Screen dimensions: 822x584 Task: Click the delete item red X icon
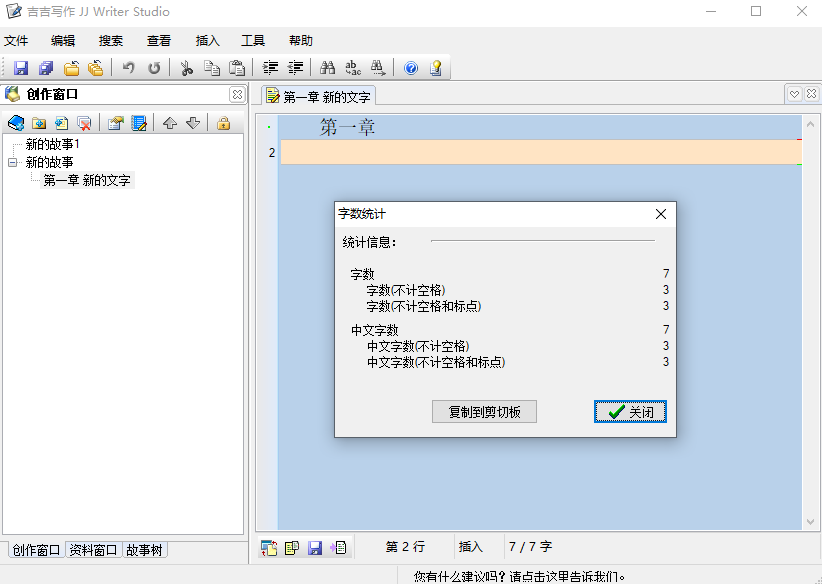[x=84, y=123]
